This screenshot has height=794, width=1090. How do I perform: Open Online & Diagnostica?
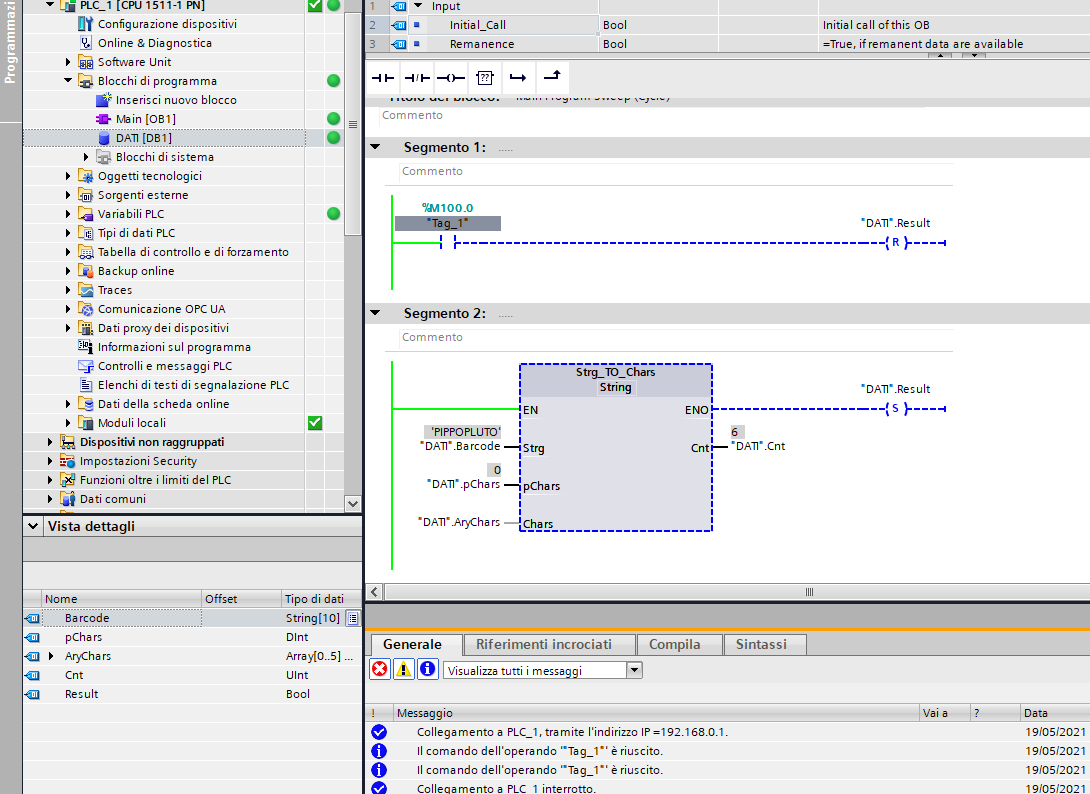pos(154,42)
